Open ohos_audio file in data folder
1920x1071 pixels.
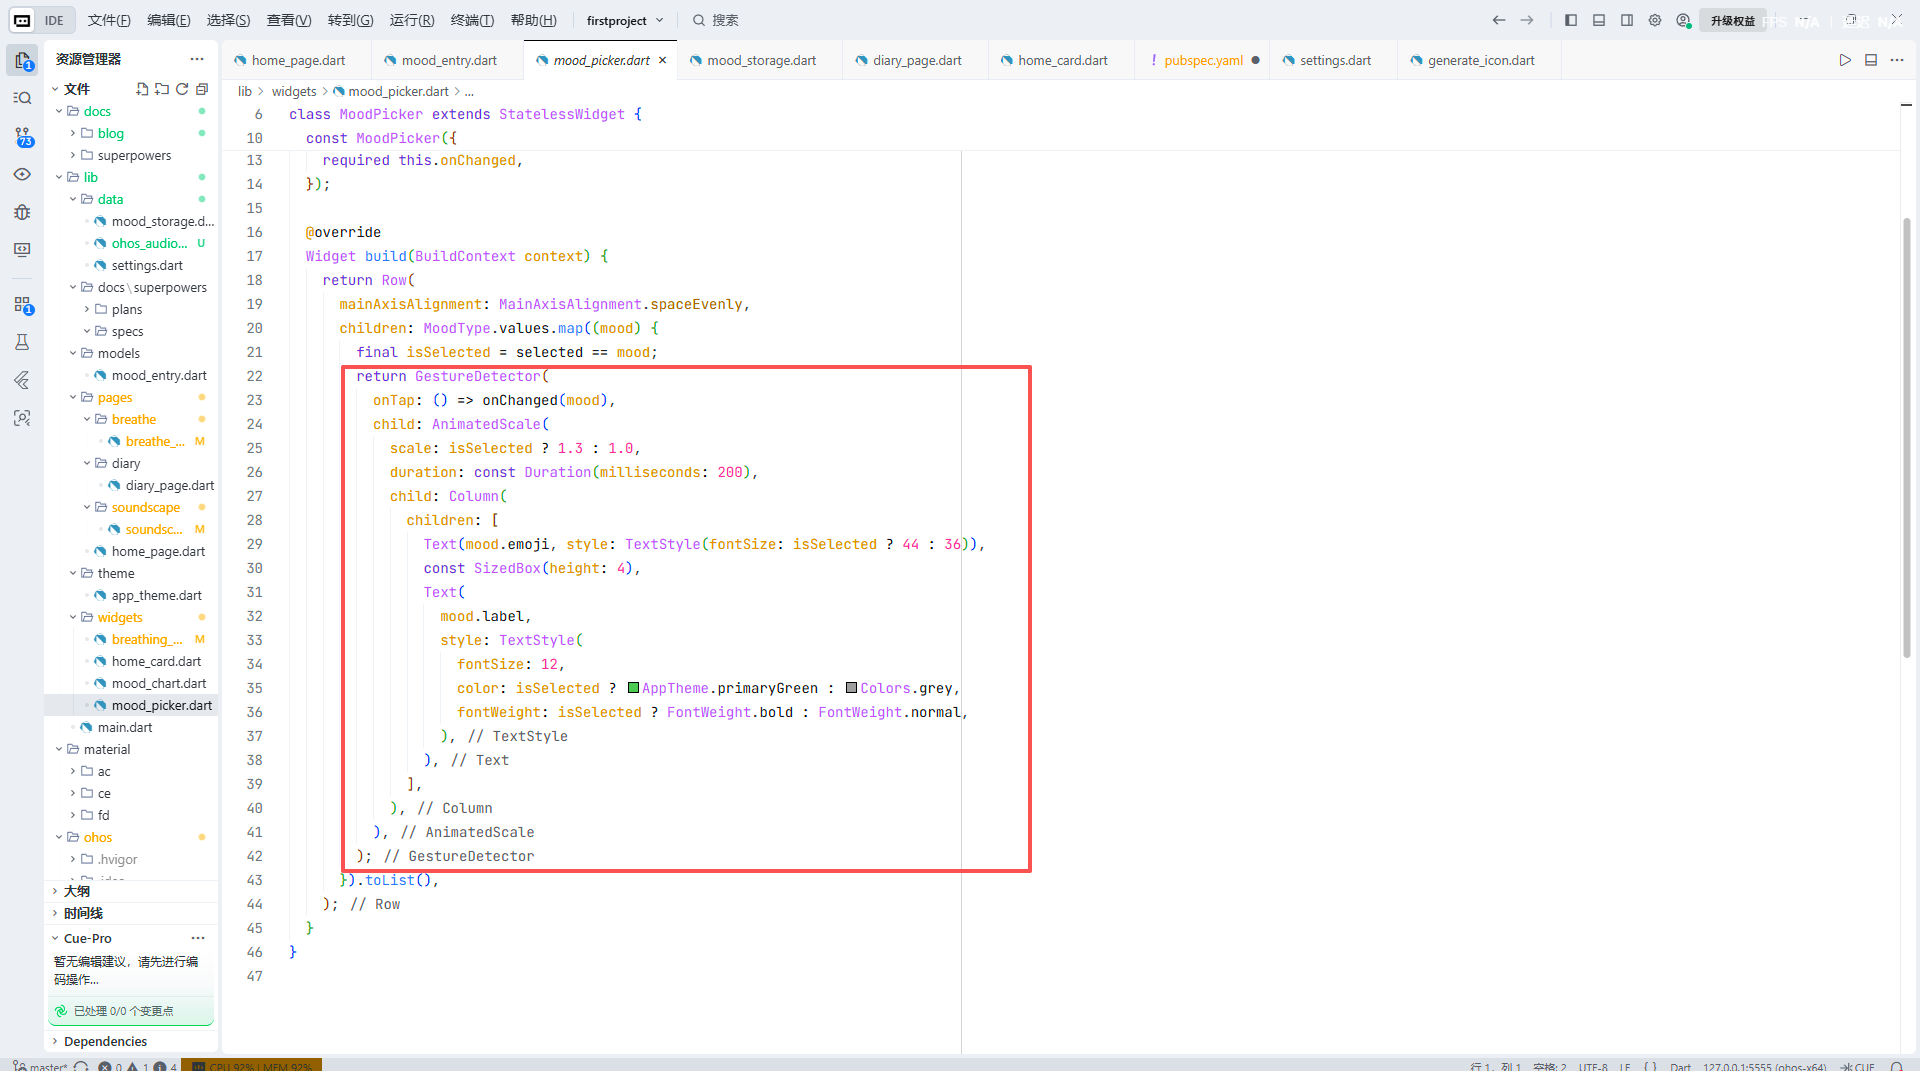coord(149,243)
